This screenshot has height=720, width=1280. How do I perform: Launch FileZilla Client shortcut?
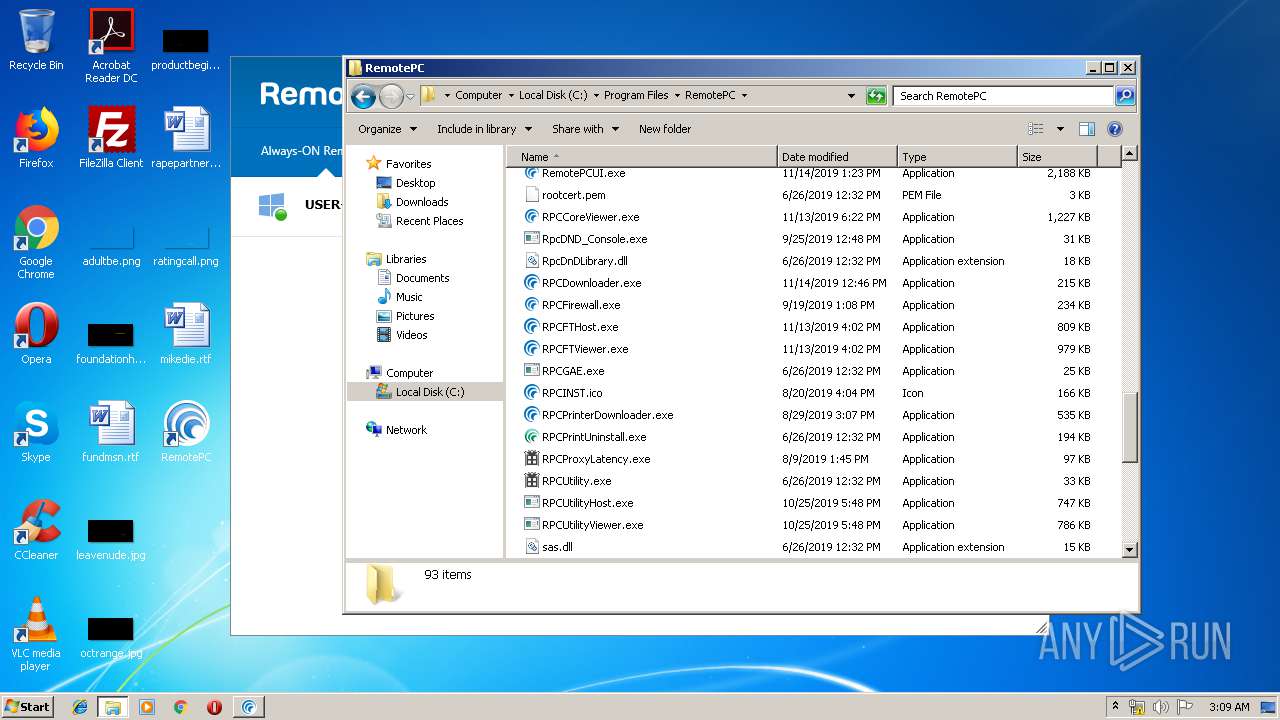point(111,137)
